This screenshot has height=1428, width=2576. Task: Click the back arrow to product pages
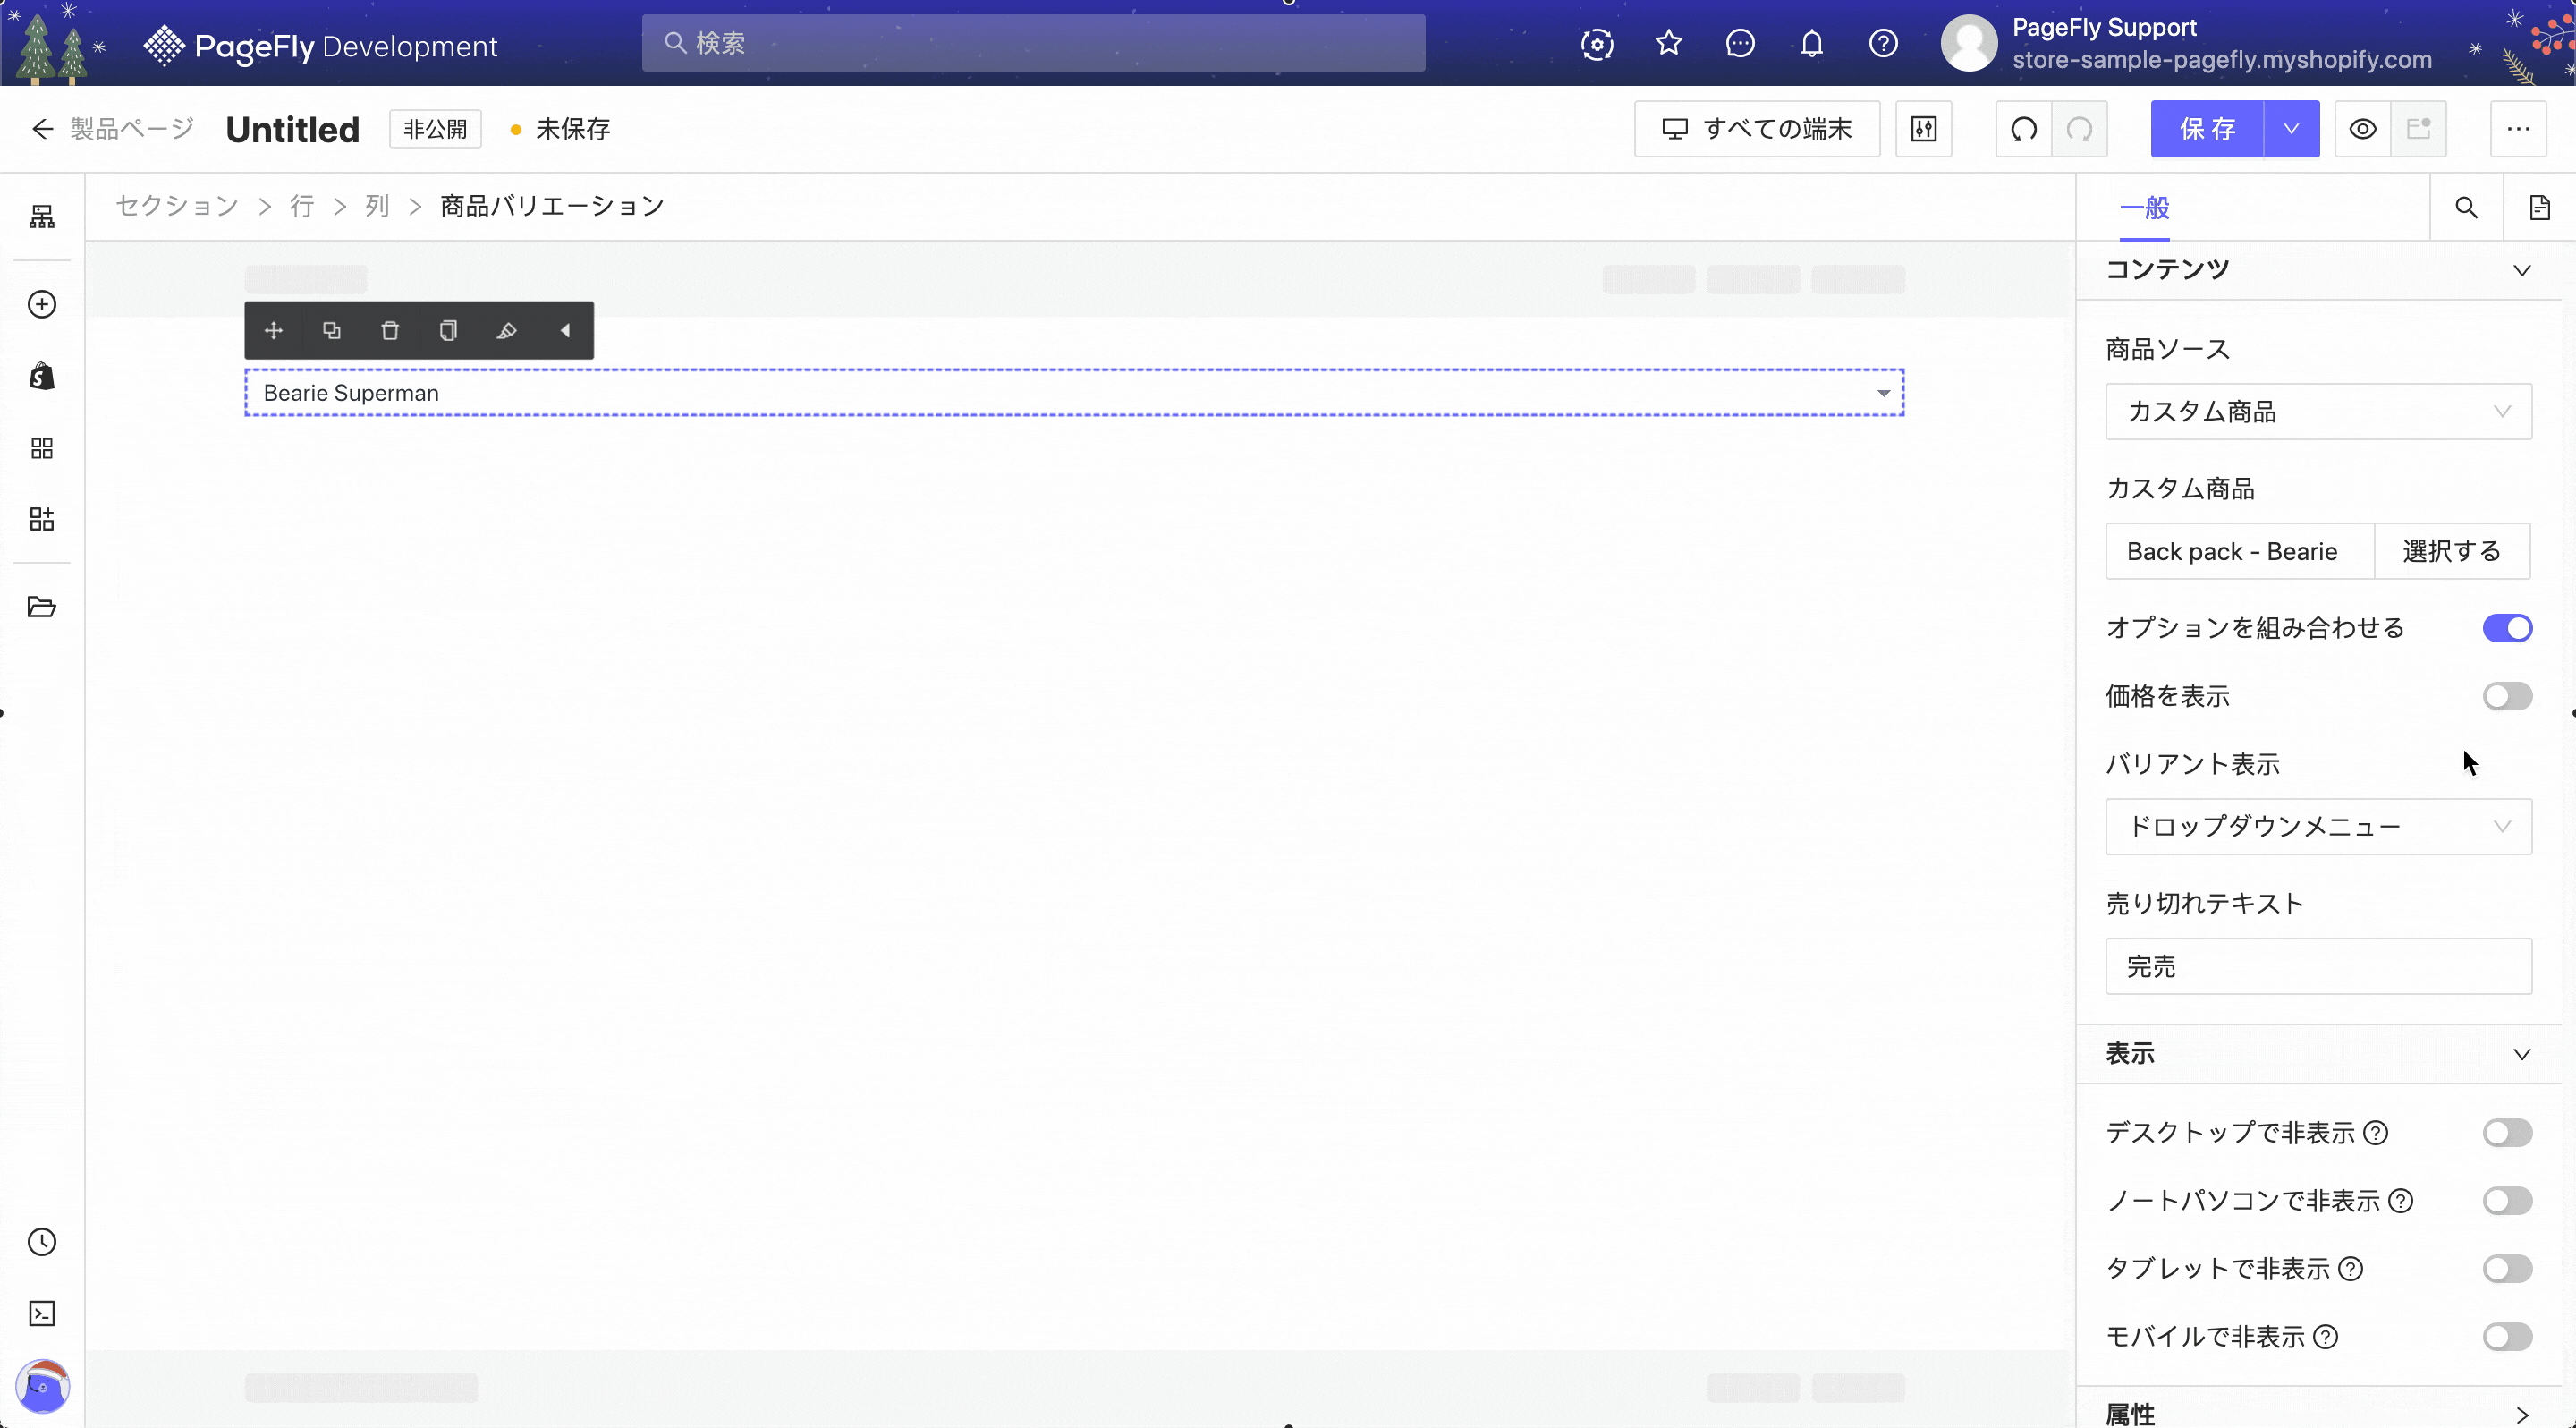click(42, 129)
